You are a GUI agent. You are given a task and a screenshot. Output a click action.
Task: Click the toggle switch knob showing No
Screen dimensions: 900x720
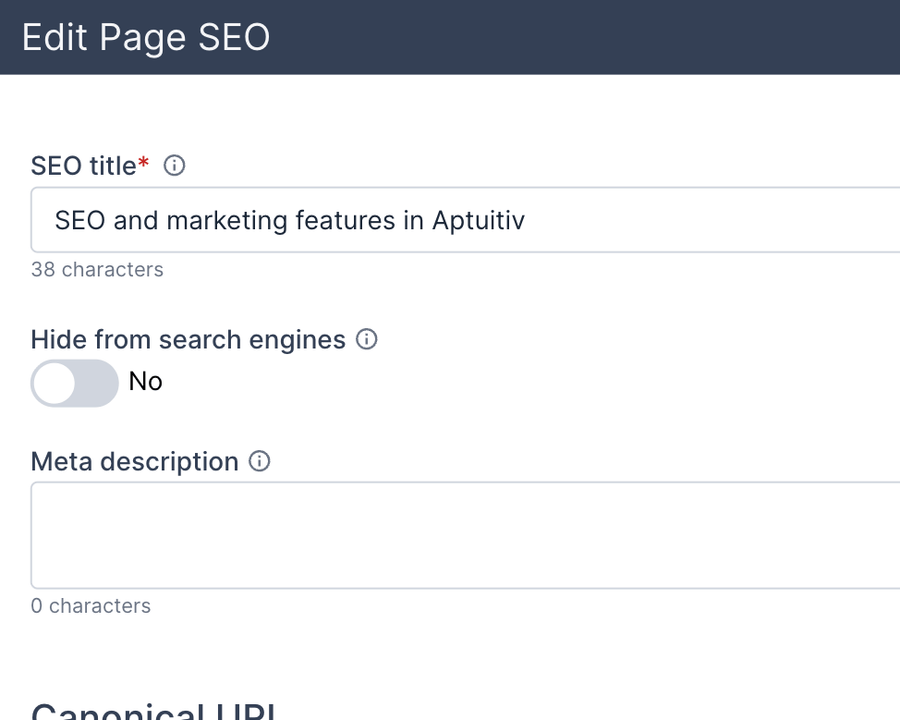pos(56,383)
